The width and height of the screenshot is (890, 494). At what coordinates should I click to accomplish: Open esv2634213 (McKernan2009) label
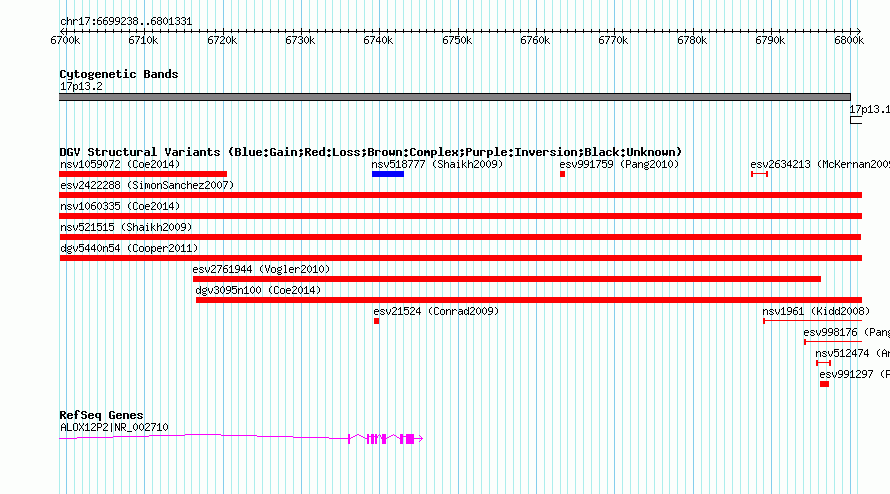[820, 164]
